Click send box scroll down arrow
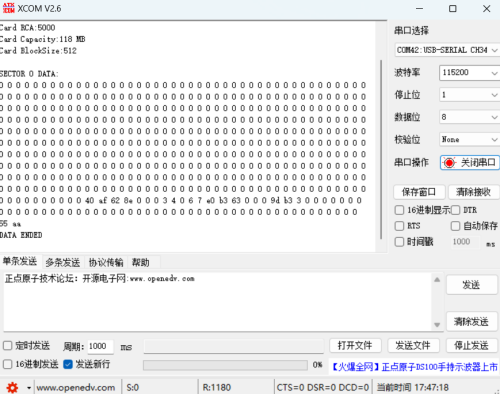 [x=437, y=324]
